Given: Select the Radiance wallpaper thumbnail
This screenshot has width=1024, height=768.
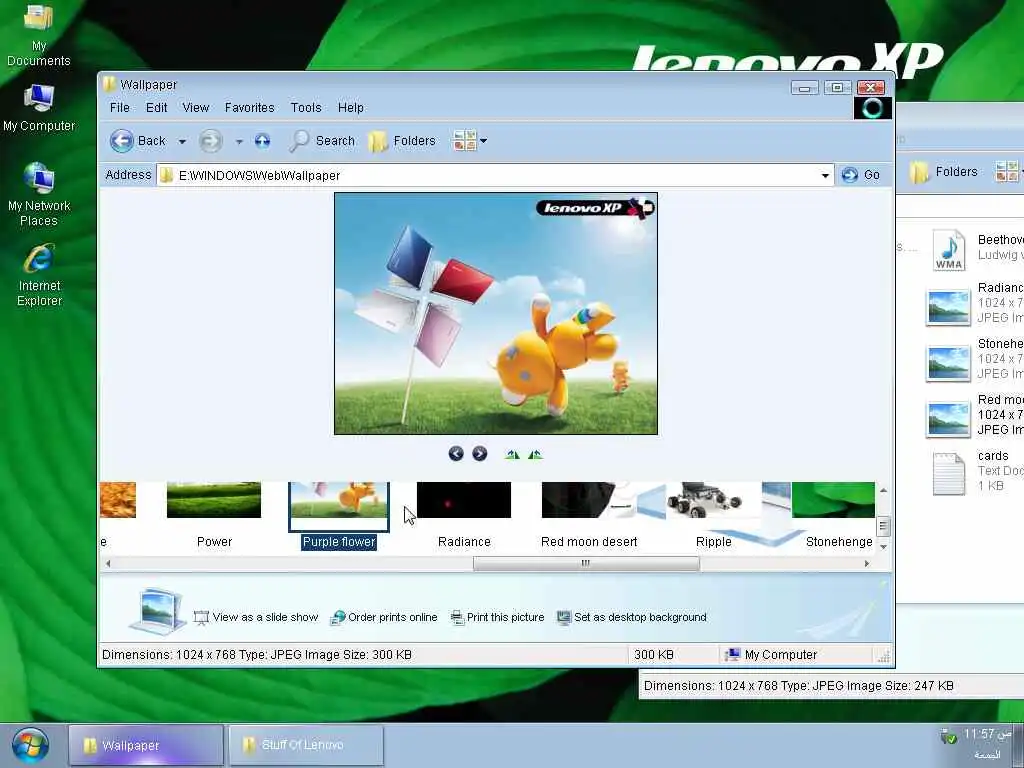Looking at the screenshot, I should (x=464, y=500).
